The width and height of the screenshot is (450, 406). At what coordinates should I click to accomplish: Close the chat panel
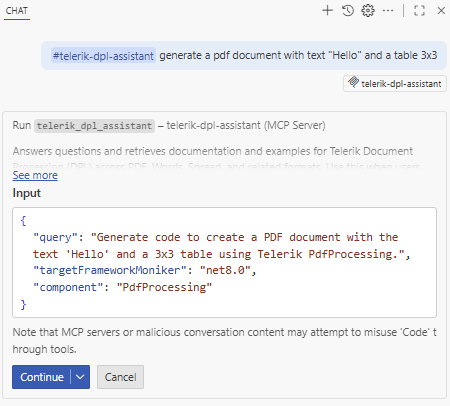(441, 11)
